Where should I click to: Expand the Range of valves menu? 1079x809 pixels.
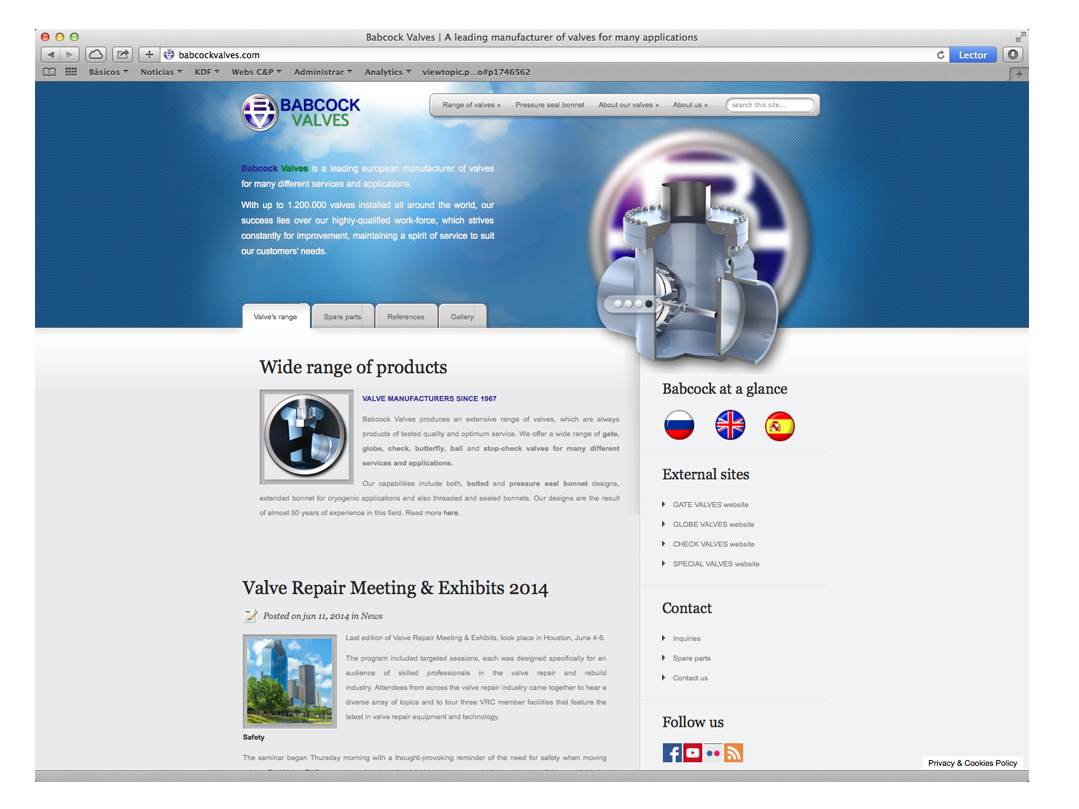pos(471,105)
